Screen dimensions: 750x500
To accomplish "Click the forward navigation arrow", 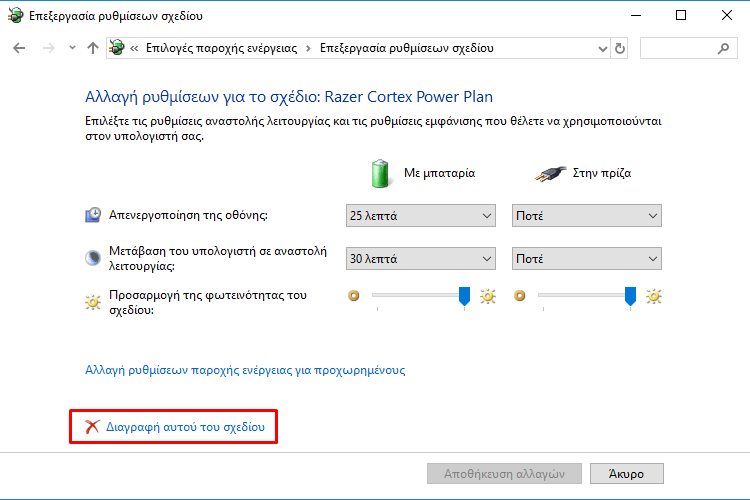I will coord(48,48).
